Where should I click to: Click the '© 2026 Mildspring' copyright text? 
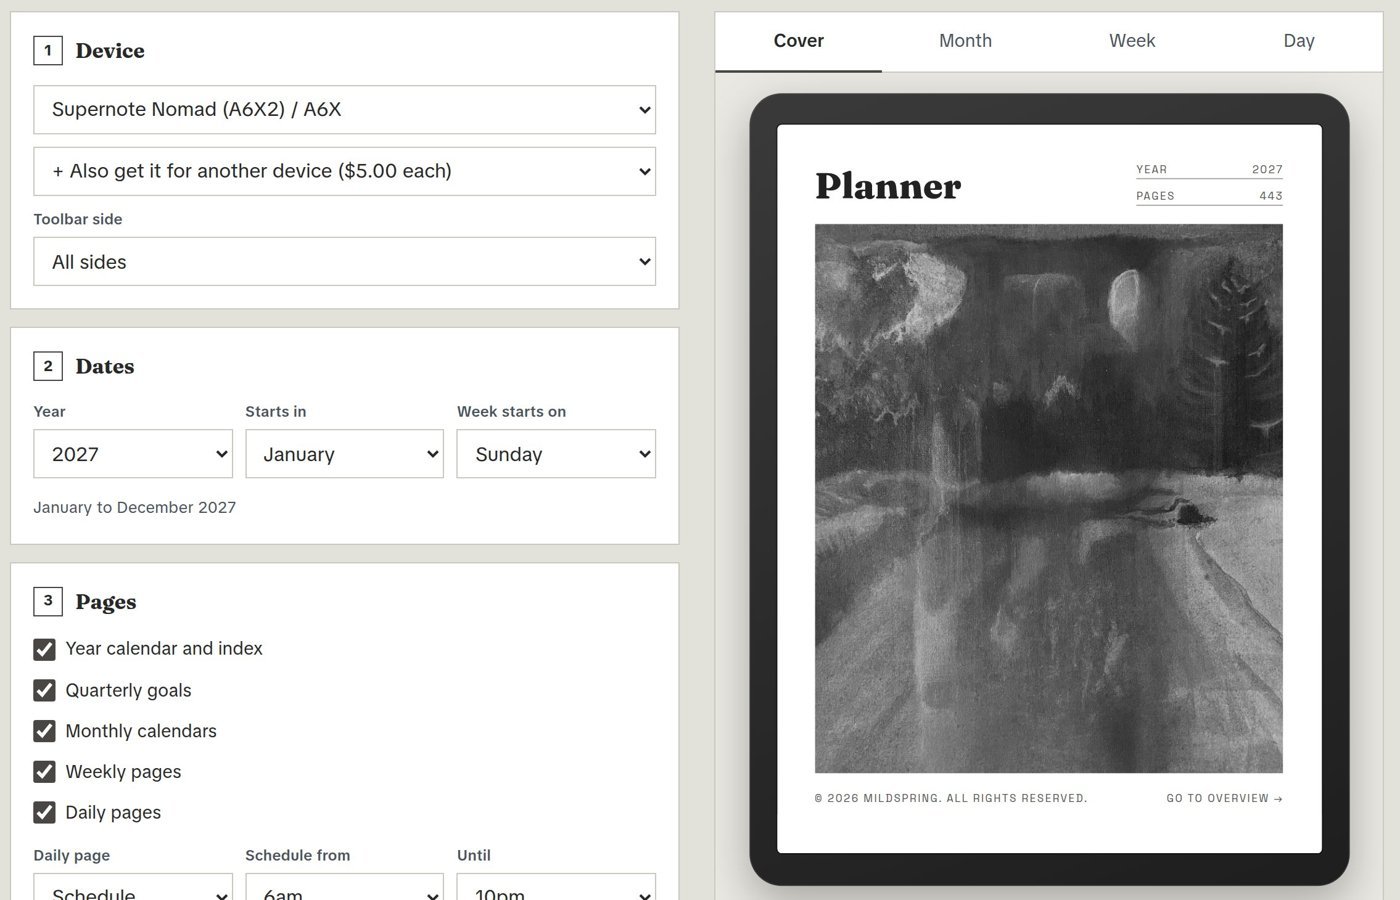point(951,798)
